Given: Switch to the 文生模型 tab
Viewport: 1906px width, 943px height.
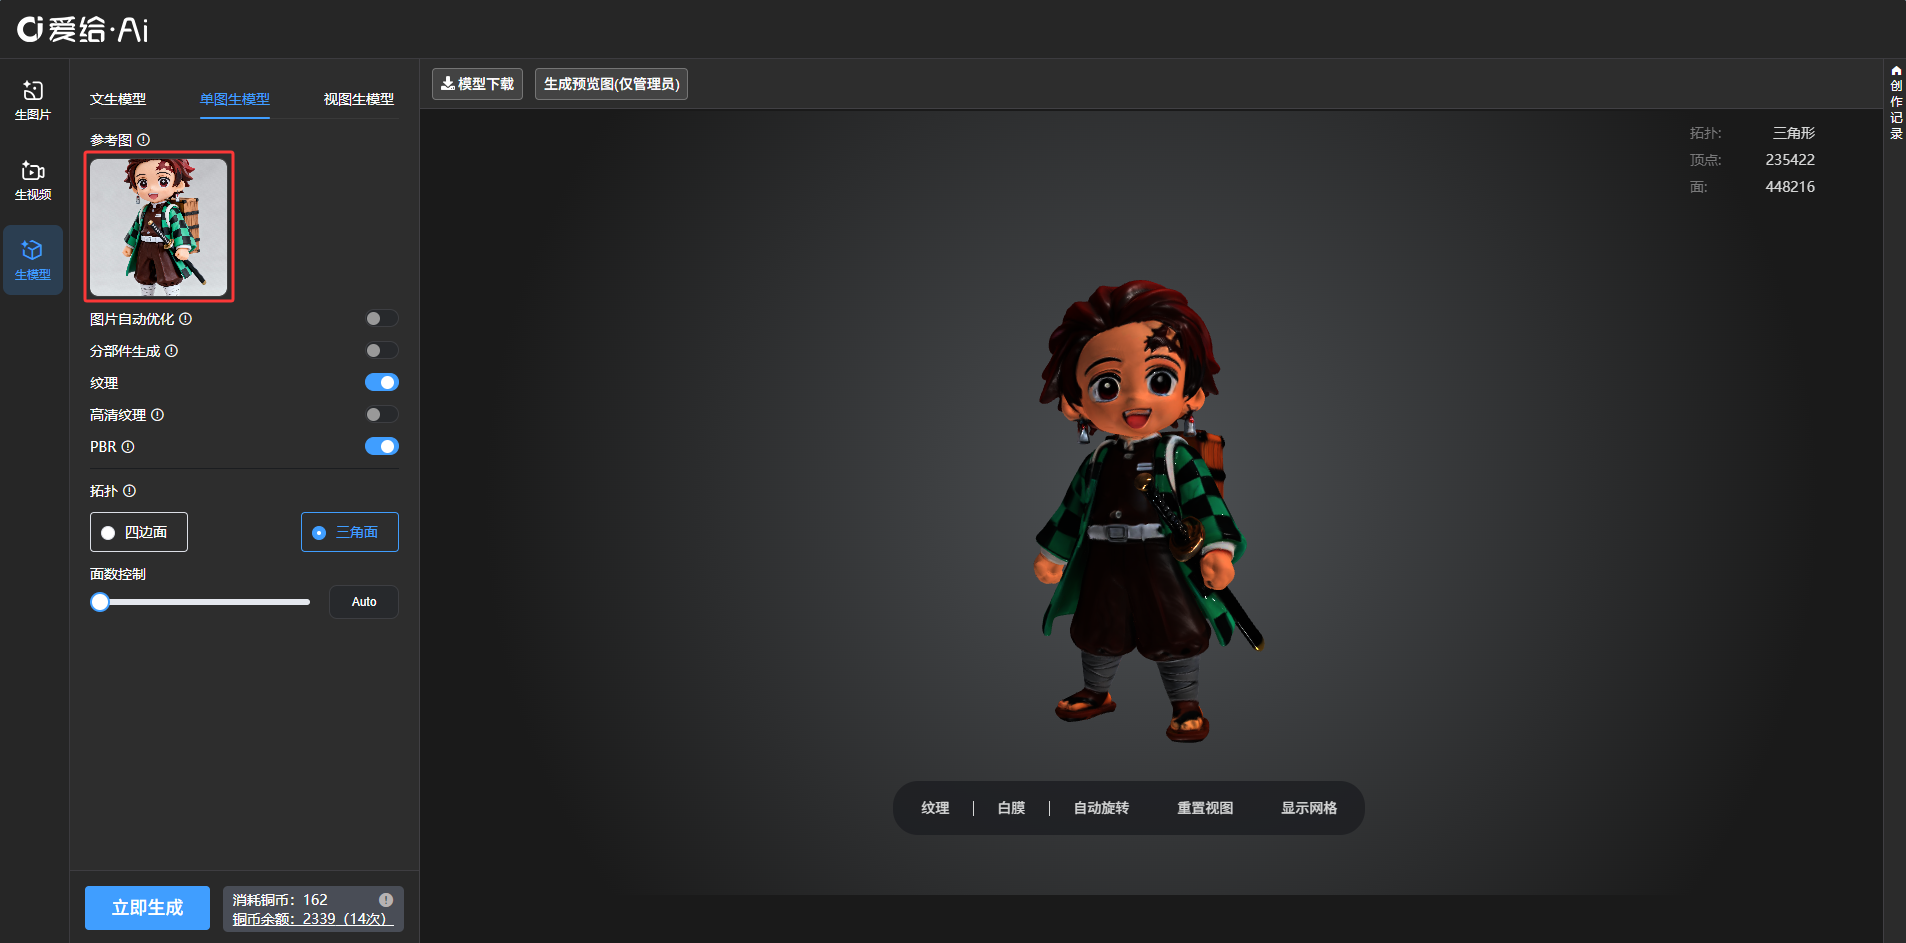Looking at the screenshot, I should [118, 99].
